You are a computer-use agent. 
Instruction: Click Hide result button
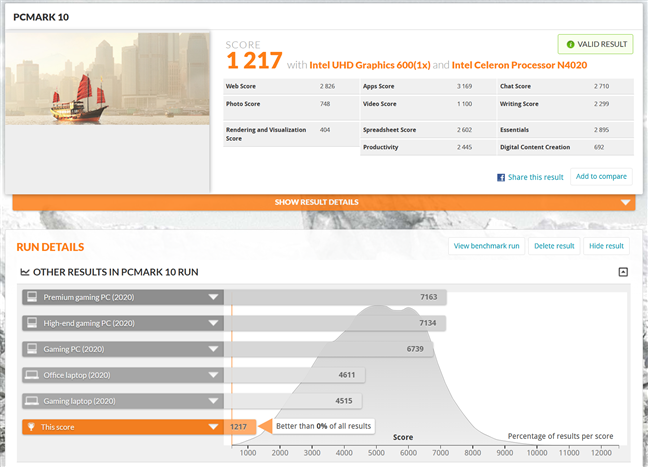(606, 246)
